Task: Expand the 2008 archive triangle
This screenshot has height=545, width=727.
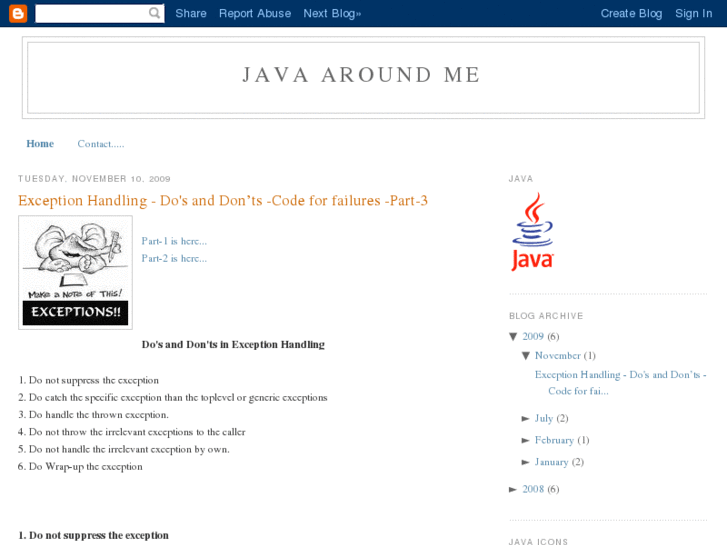Action: tap(513, 489)
